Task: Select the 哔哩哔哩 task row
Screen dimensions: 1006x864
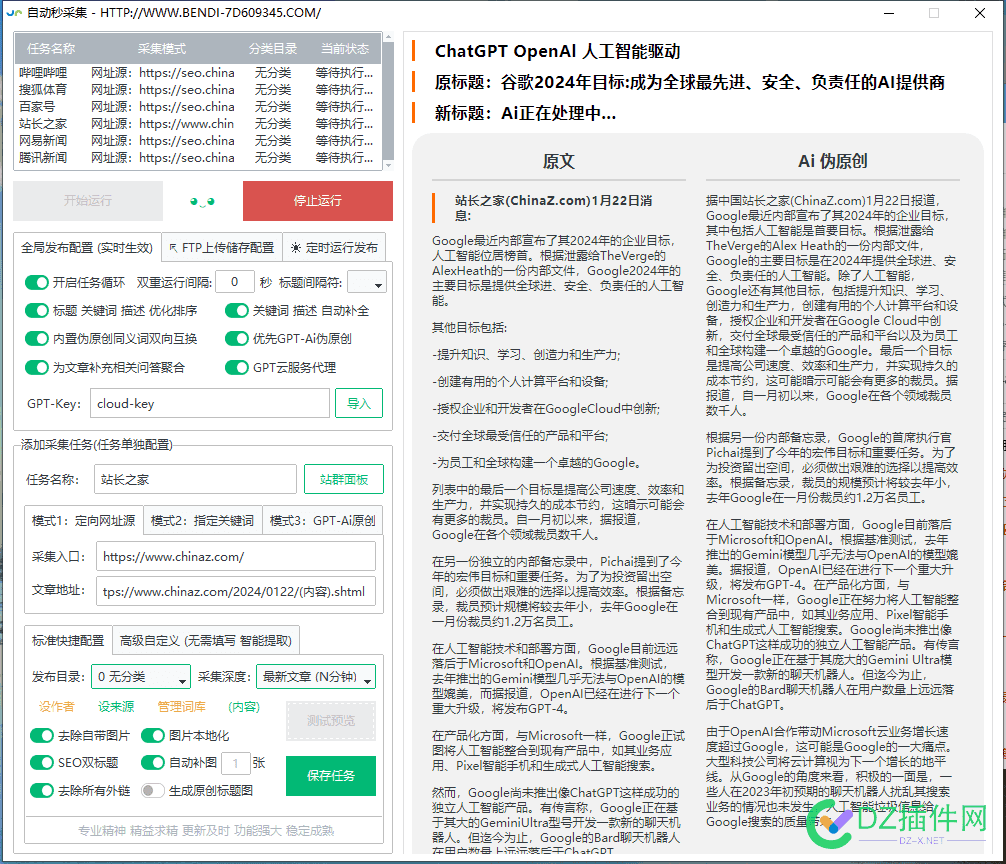Action: [198, 73]
